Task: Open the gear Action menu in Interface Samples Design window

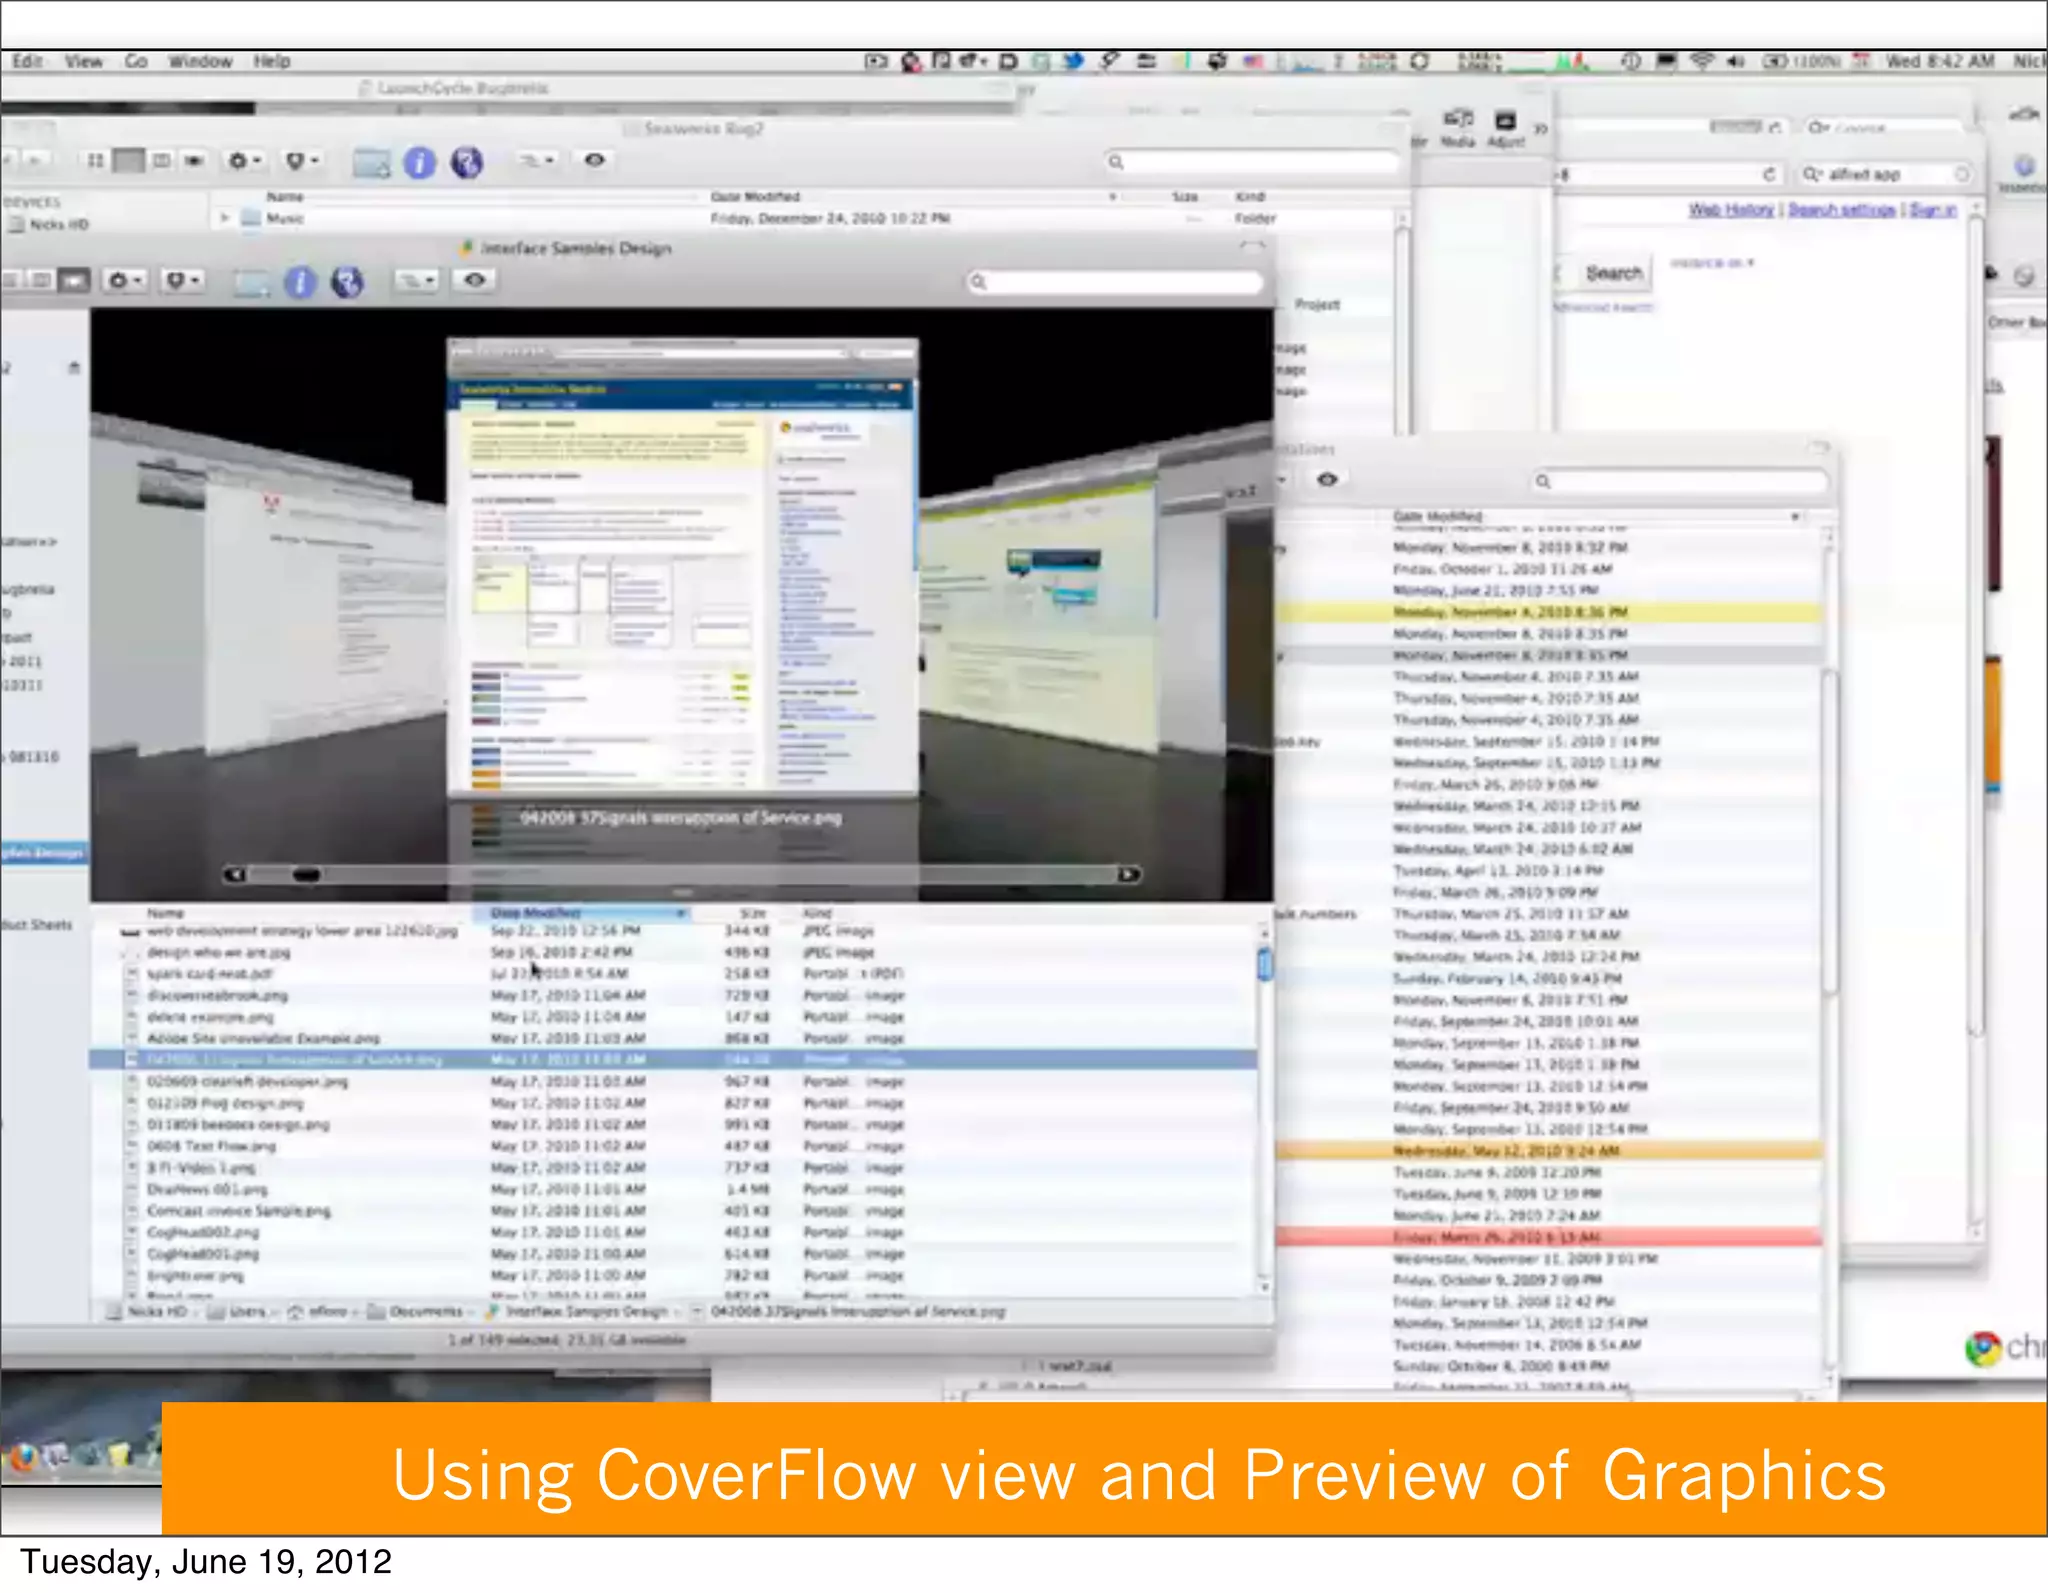Action: coord(124,282)
